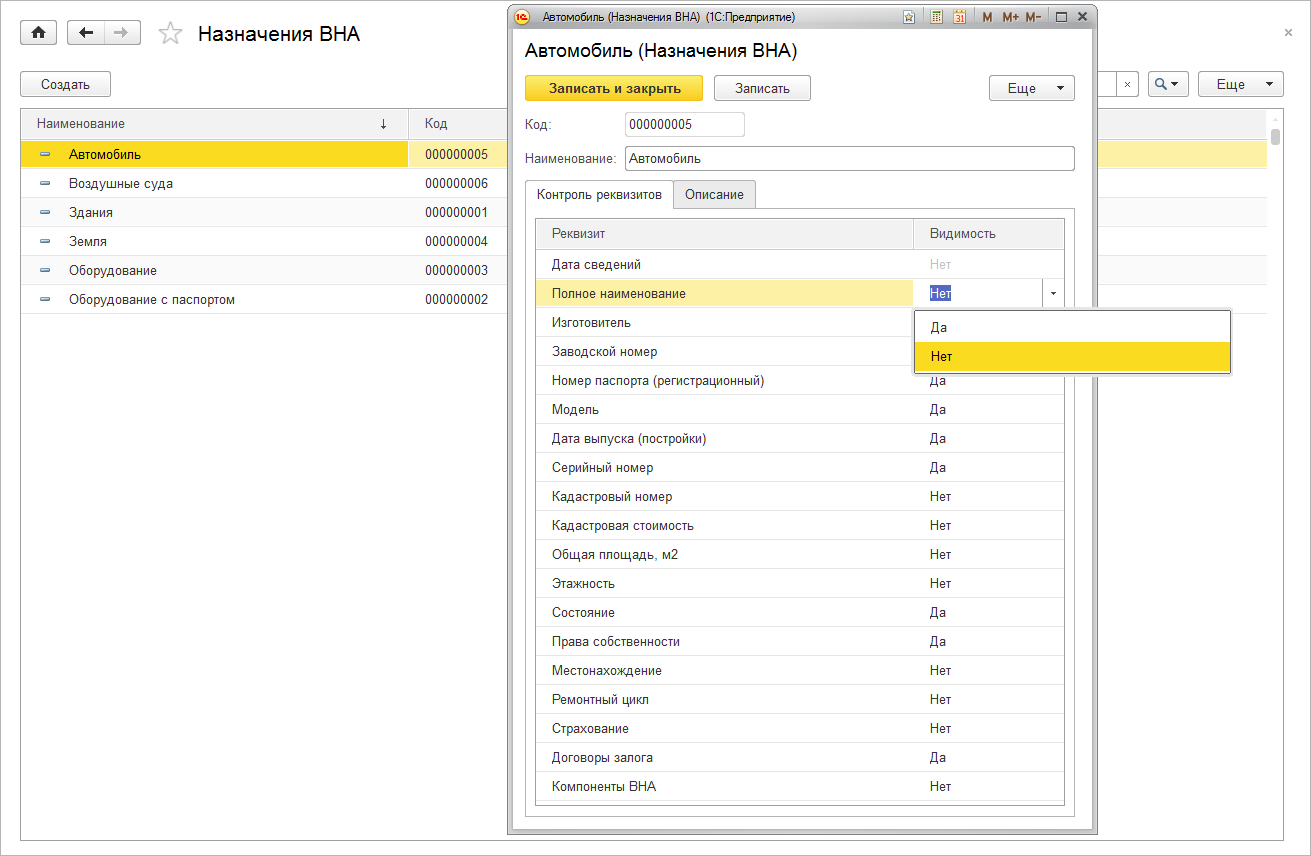Go back with the left arrow button
Viewport: 1311px width, 856px height.
click(x=86, y=33)
